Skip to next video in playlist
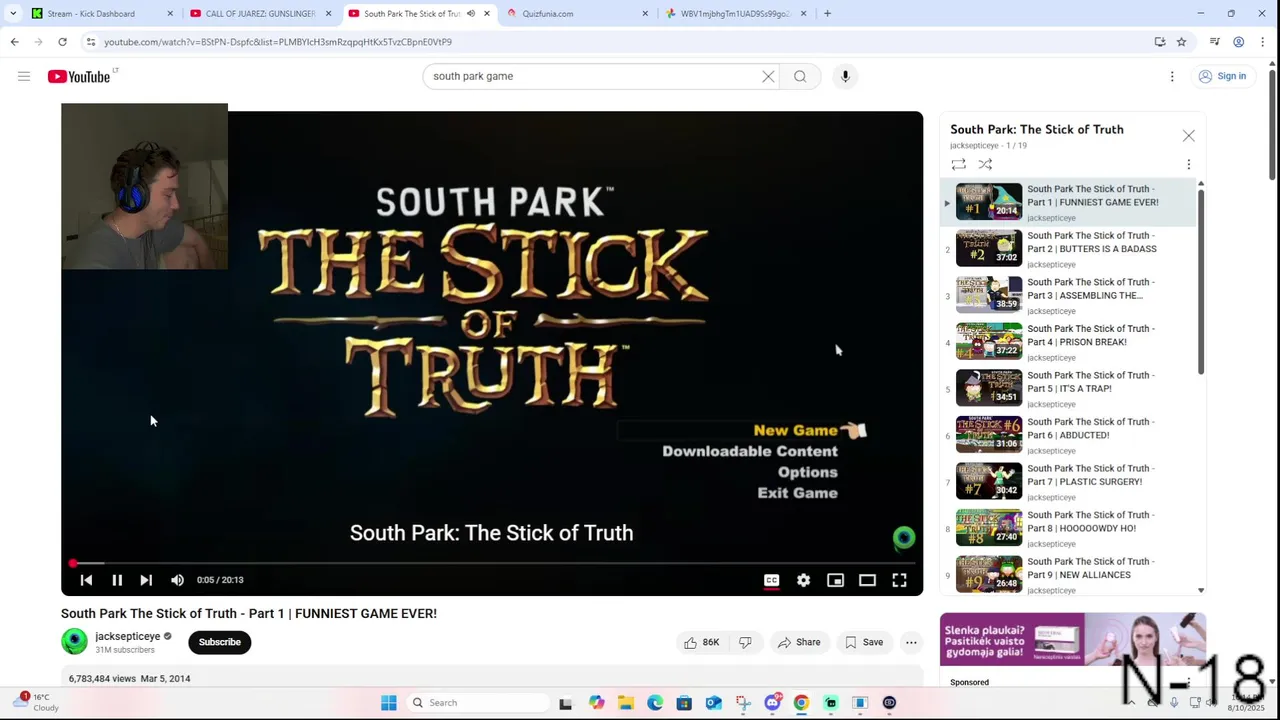Image resolution: width=1280 pixels, height=720 pixels. 146,580
